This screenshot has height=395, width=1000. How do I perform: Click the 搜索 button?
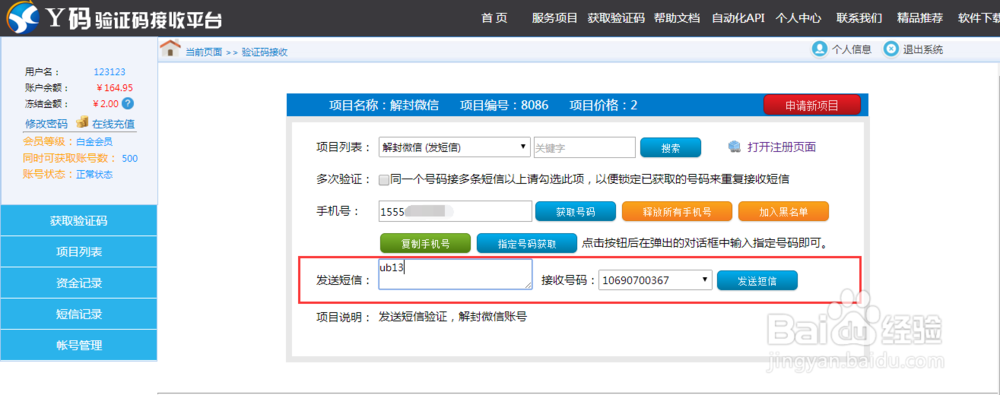tap(670, 147)
